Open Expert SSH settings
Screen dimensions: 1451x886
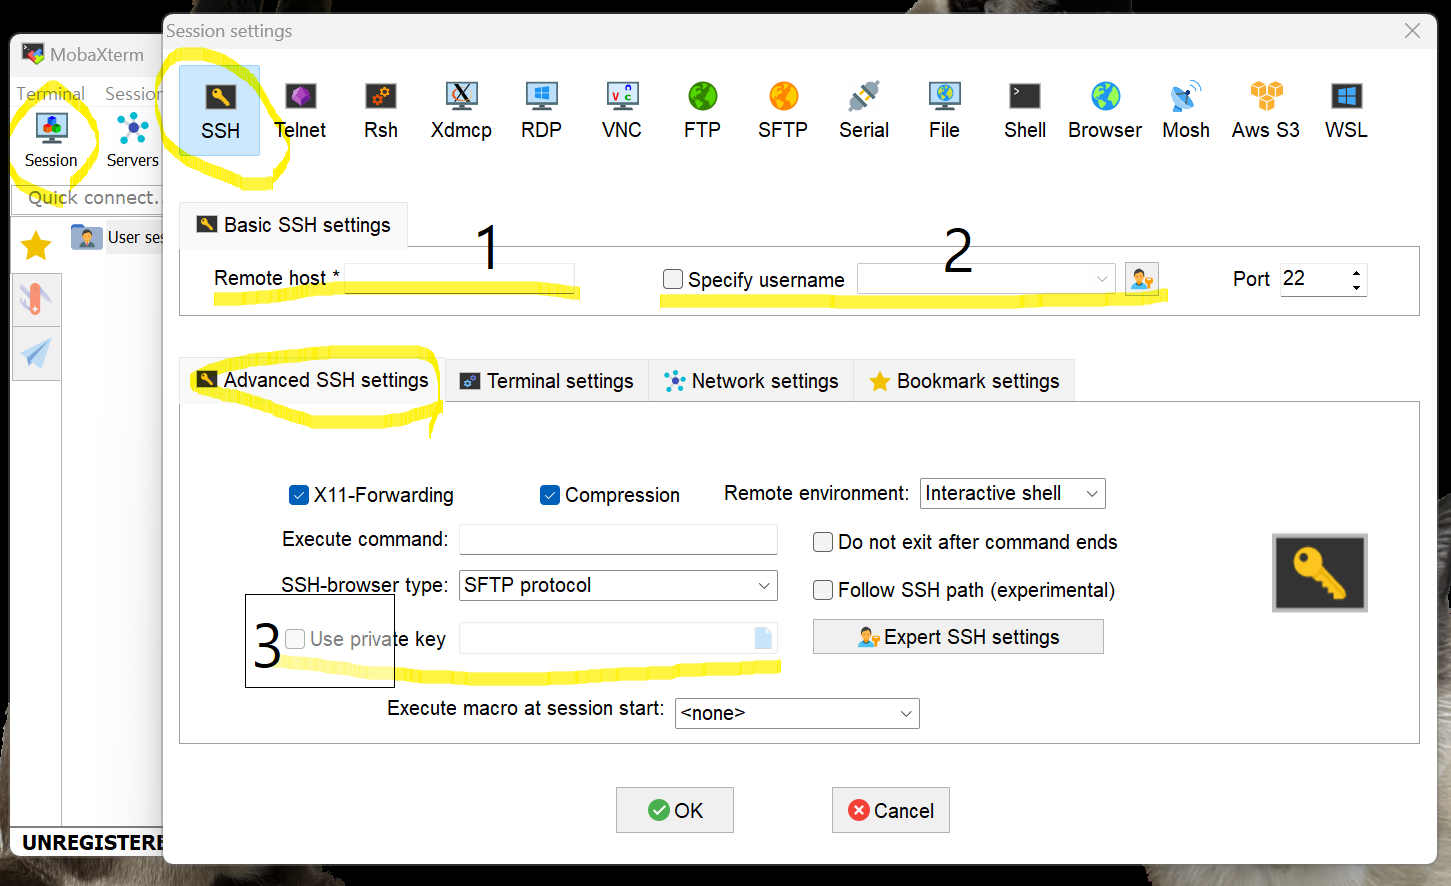tap(958, 637)
